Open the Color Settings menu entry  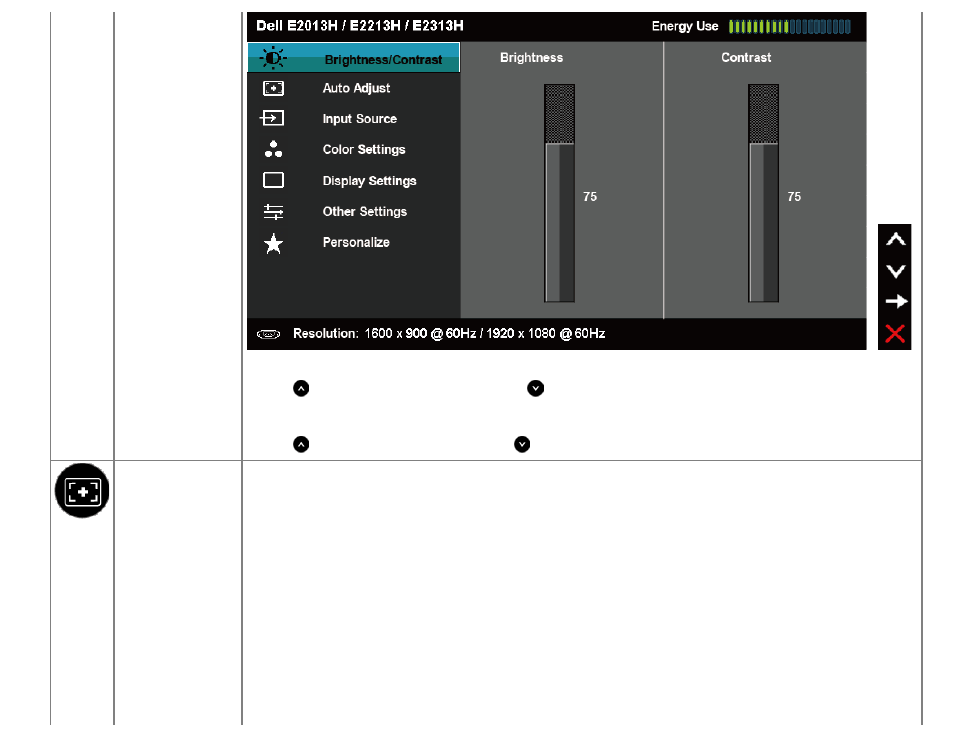364,150
